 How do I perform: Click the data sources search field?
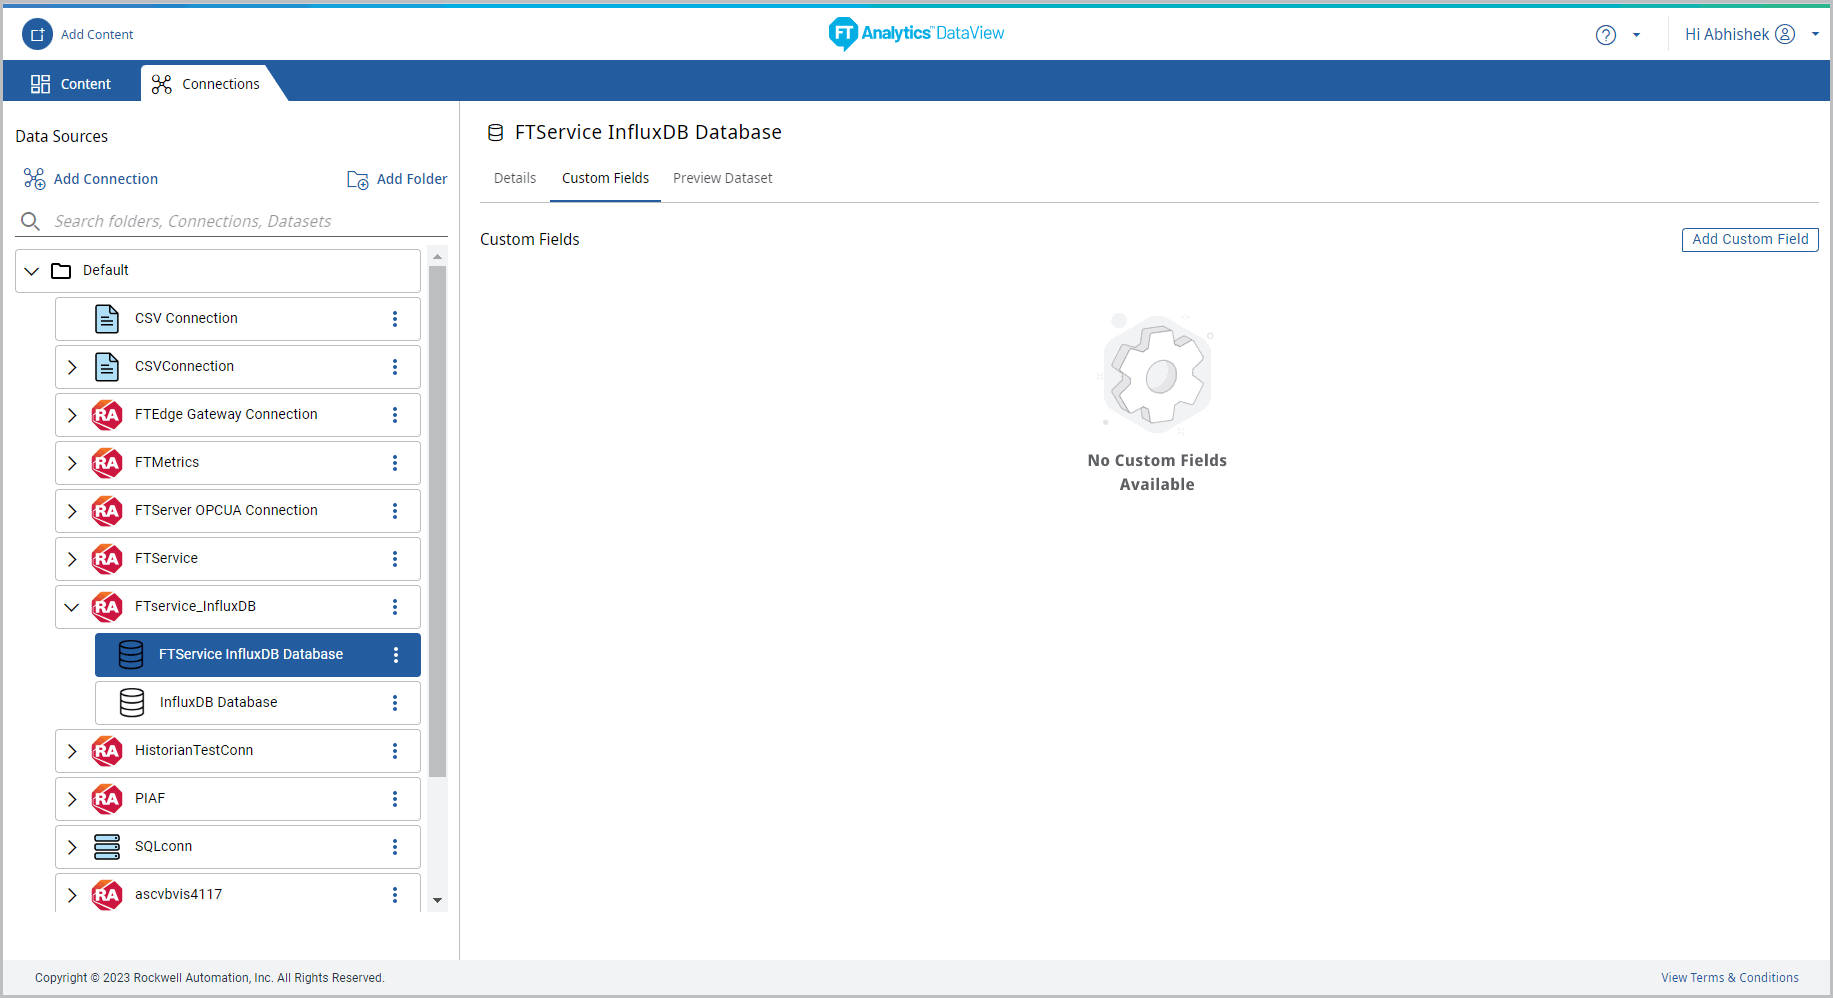pos(230,221)
